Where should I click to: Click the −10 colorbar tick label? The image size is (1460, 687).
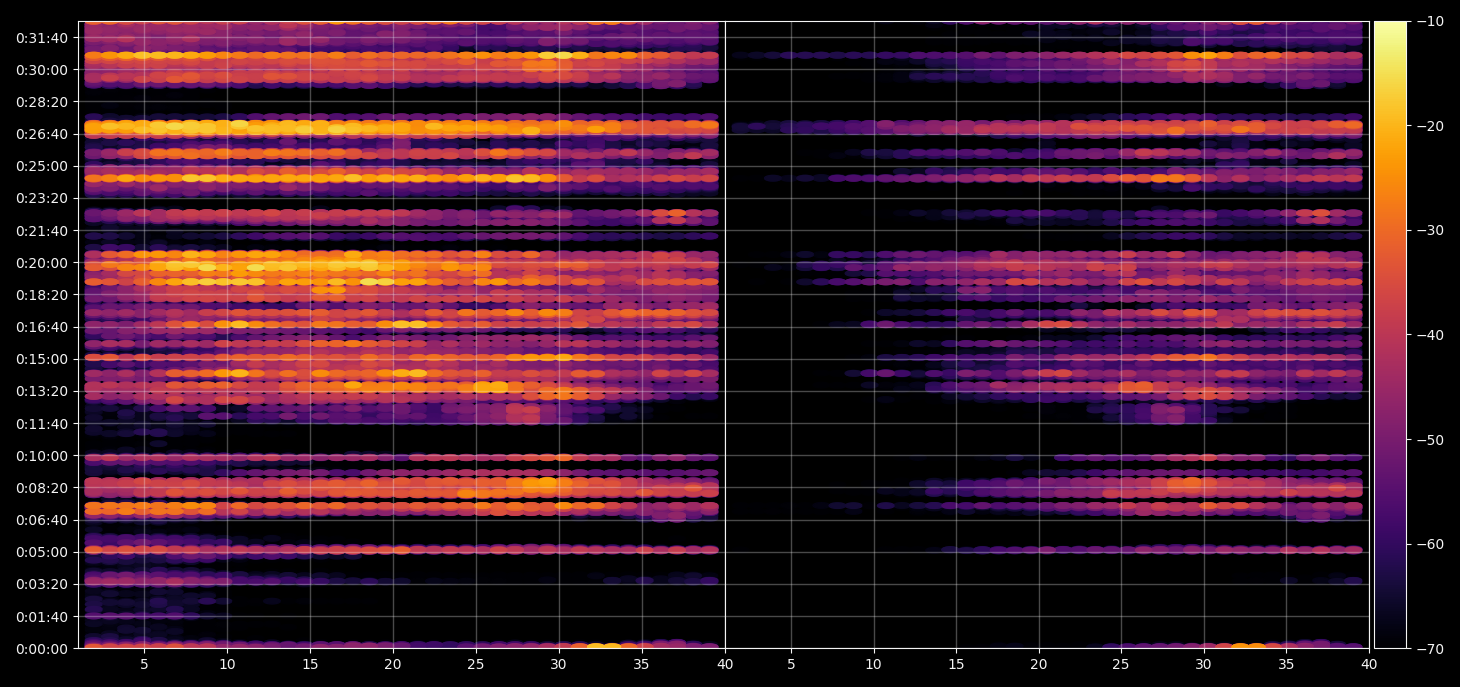pos(1428,21)
